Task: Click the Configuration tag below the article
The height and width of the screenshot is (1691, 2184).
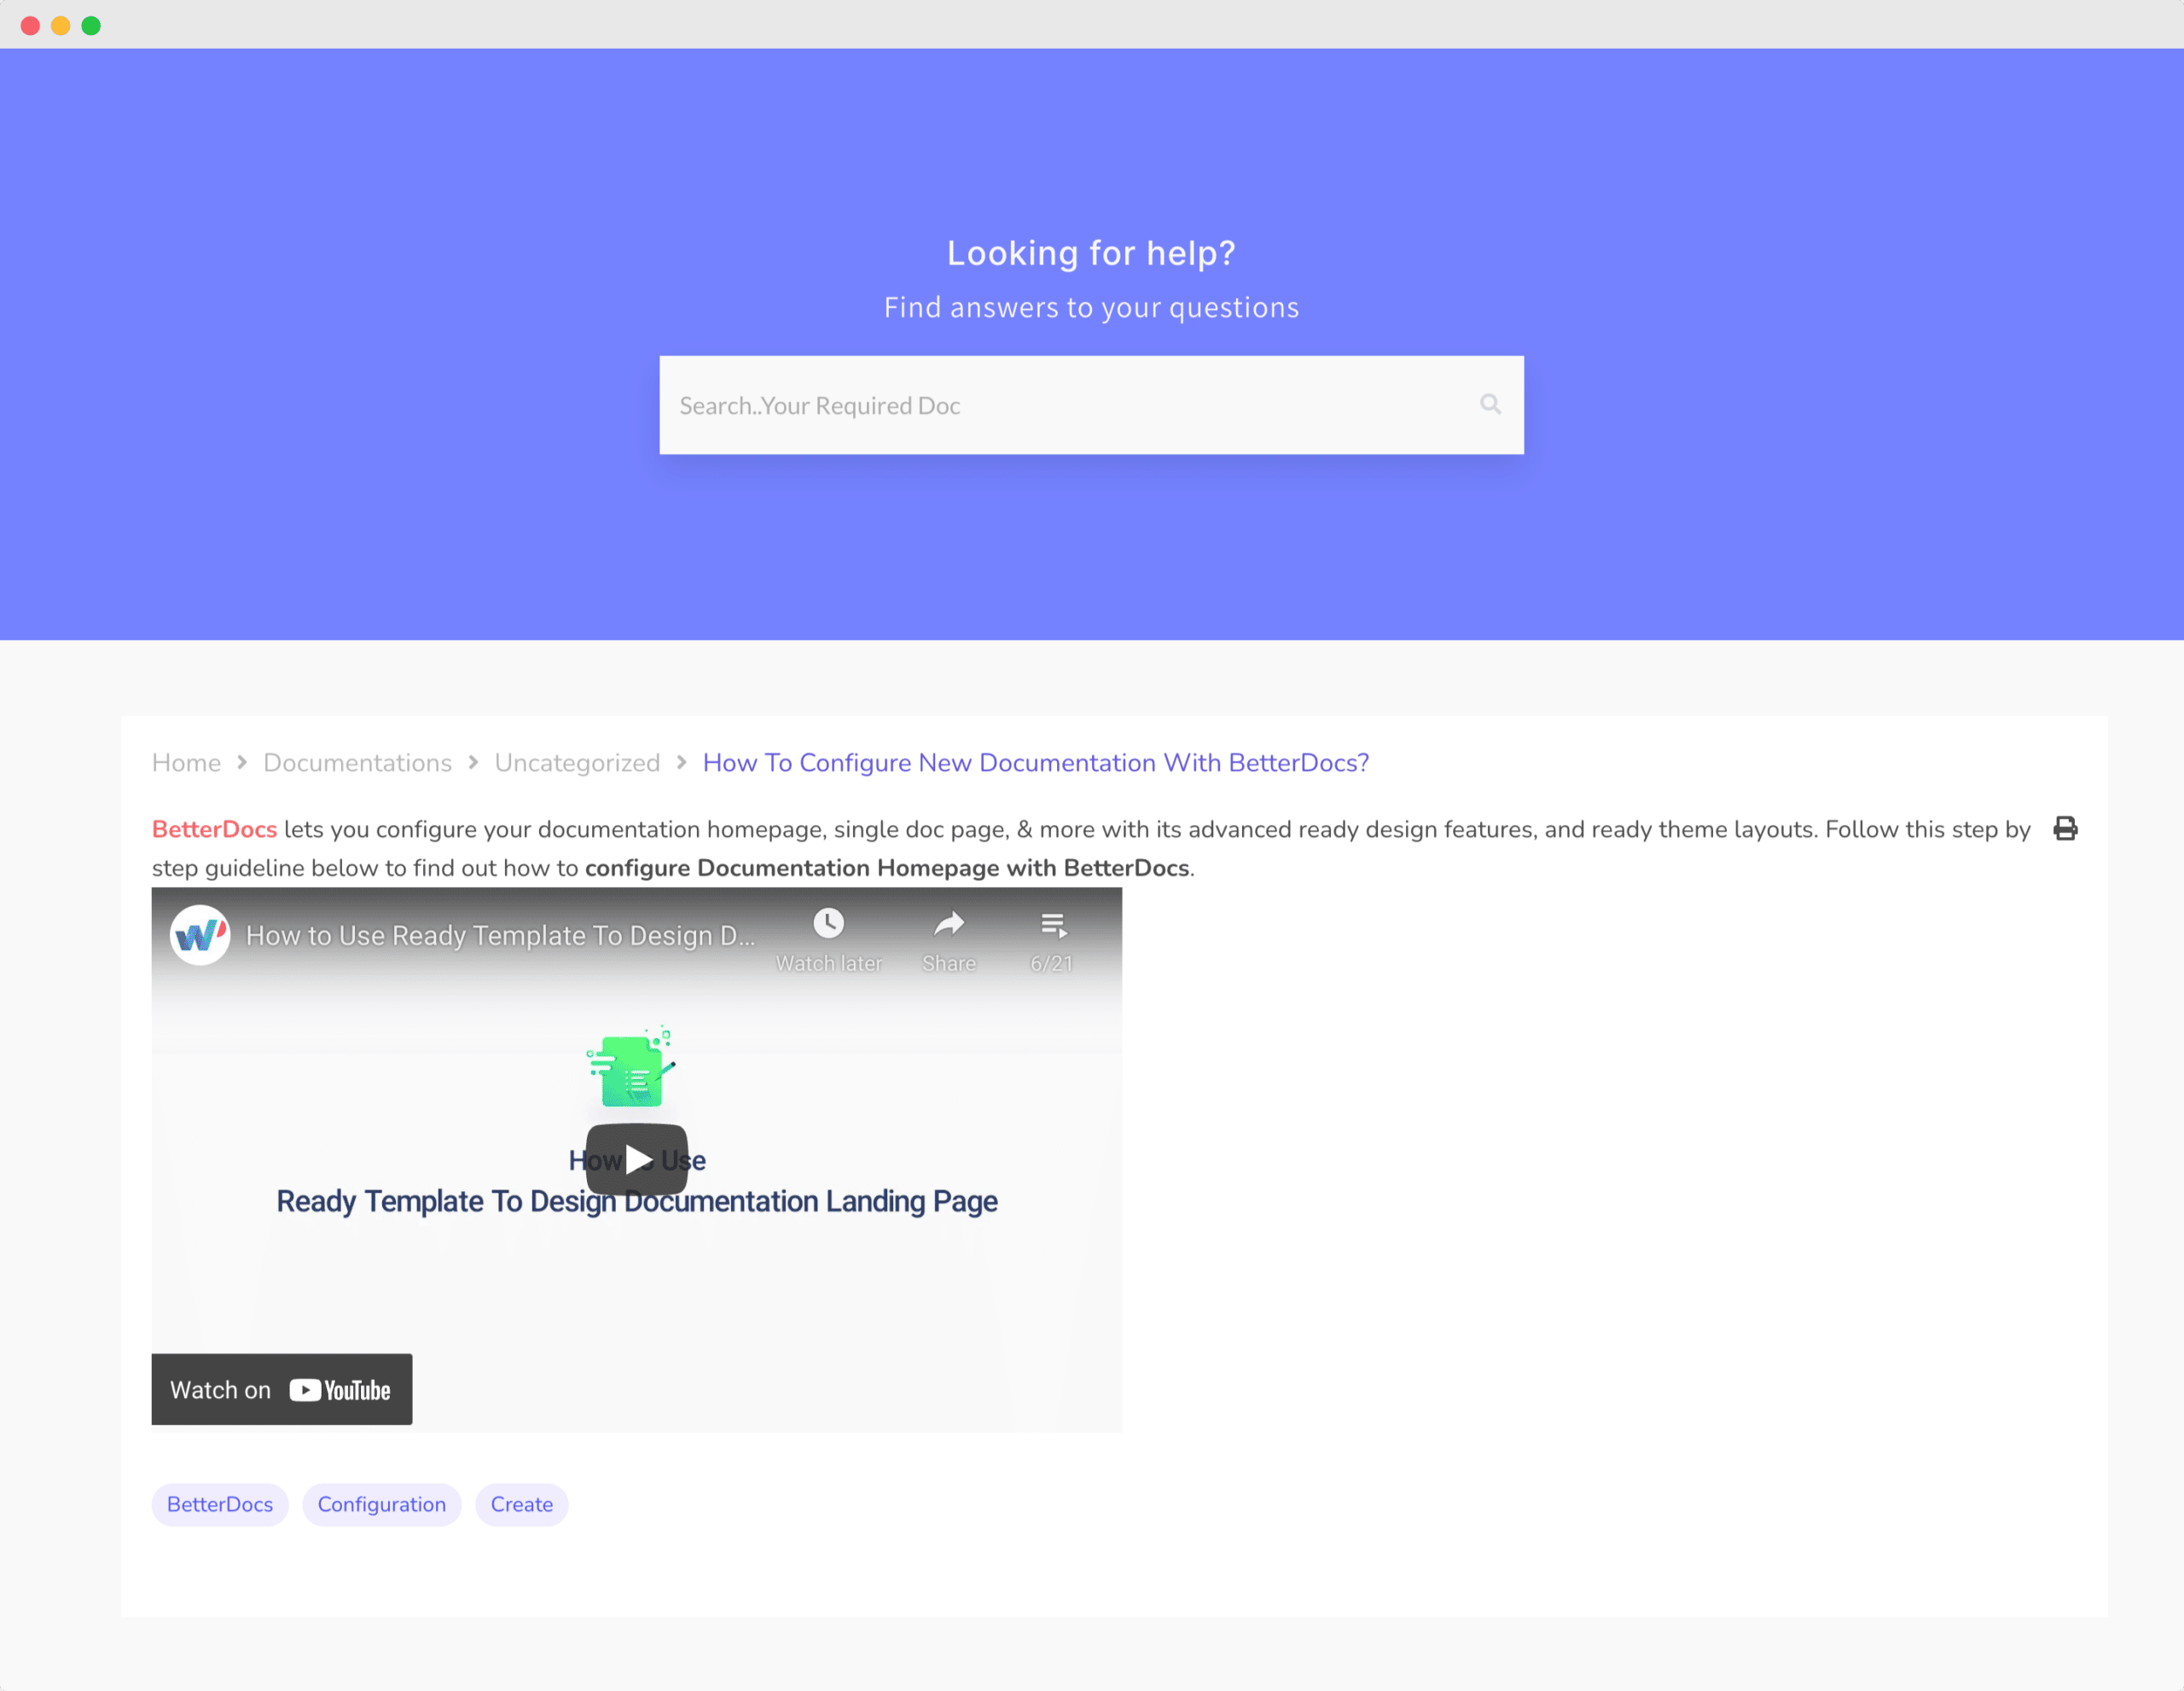Action: pos(381,1503)
